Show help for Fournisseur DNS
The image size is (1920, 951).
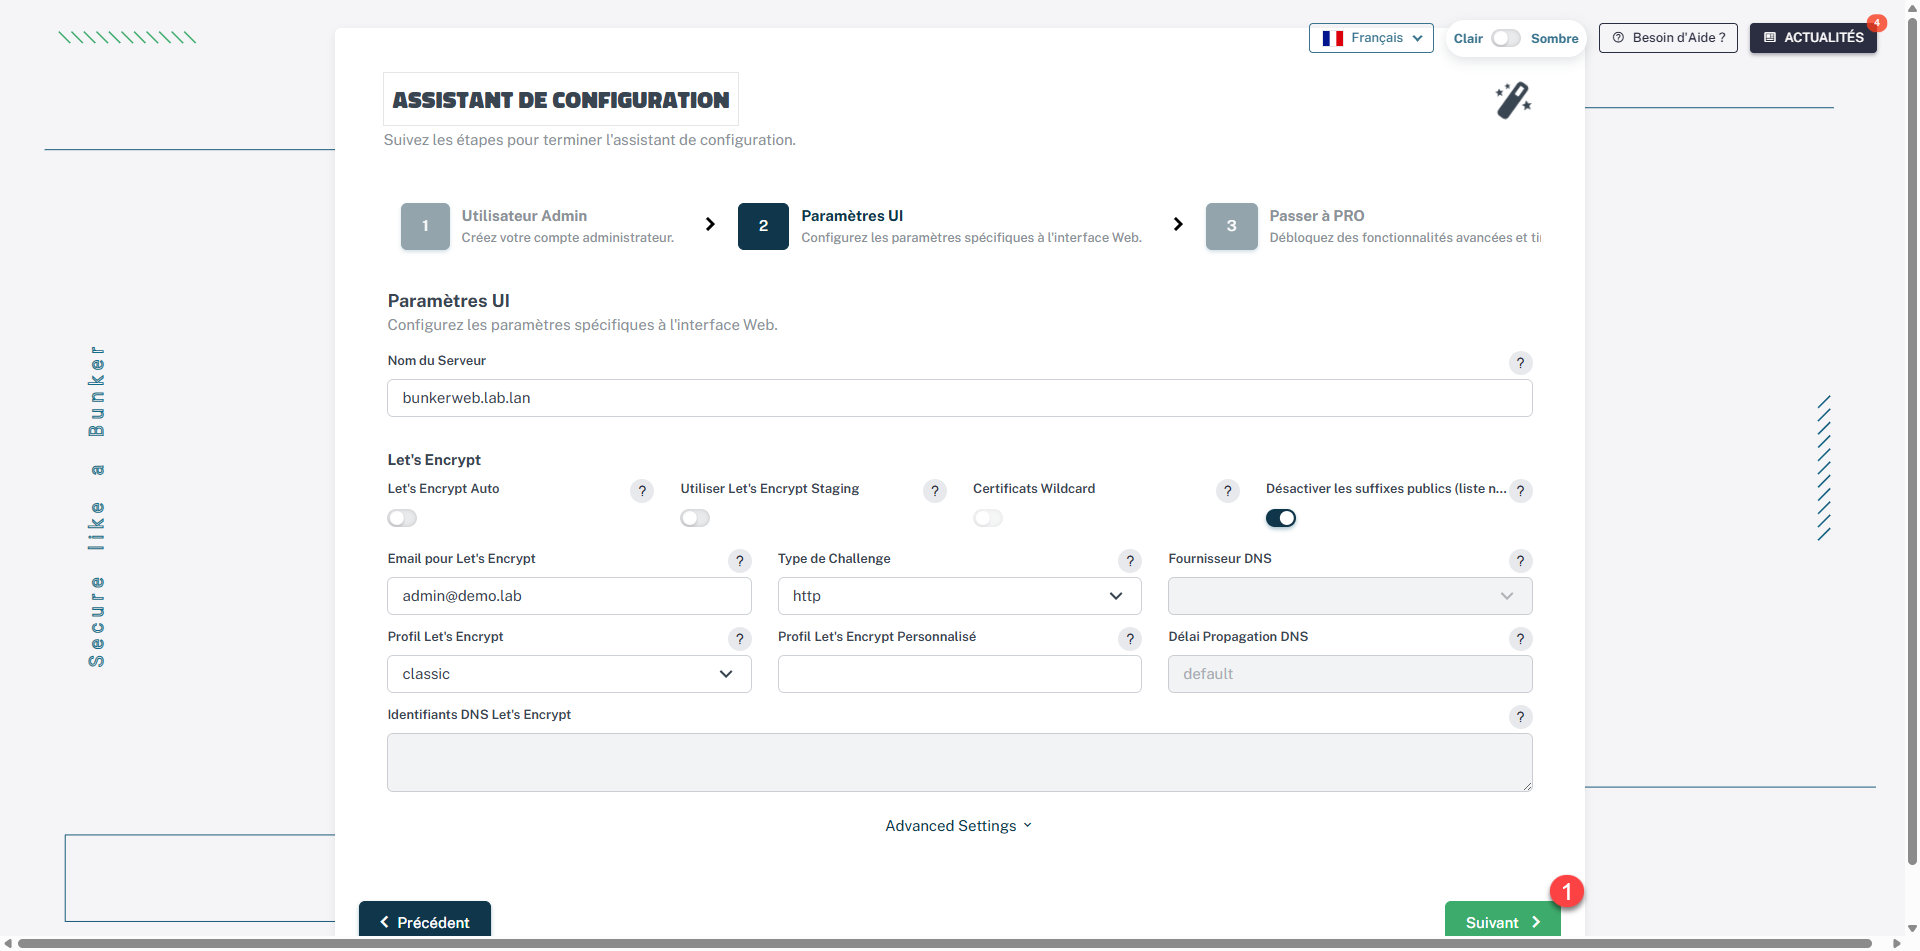point(1520,561)
